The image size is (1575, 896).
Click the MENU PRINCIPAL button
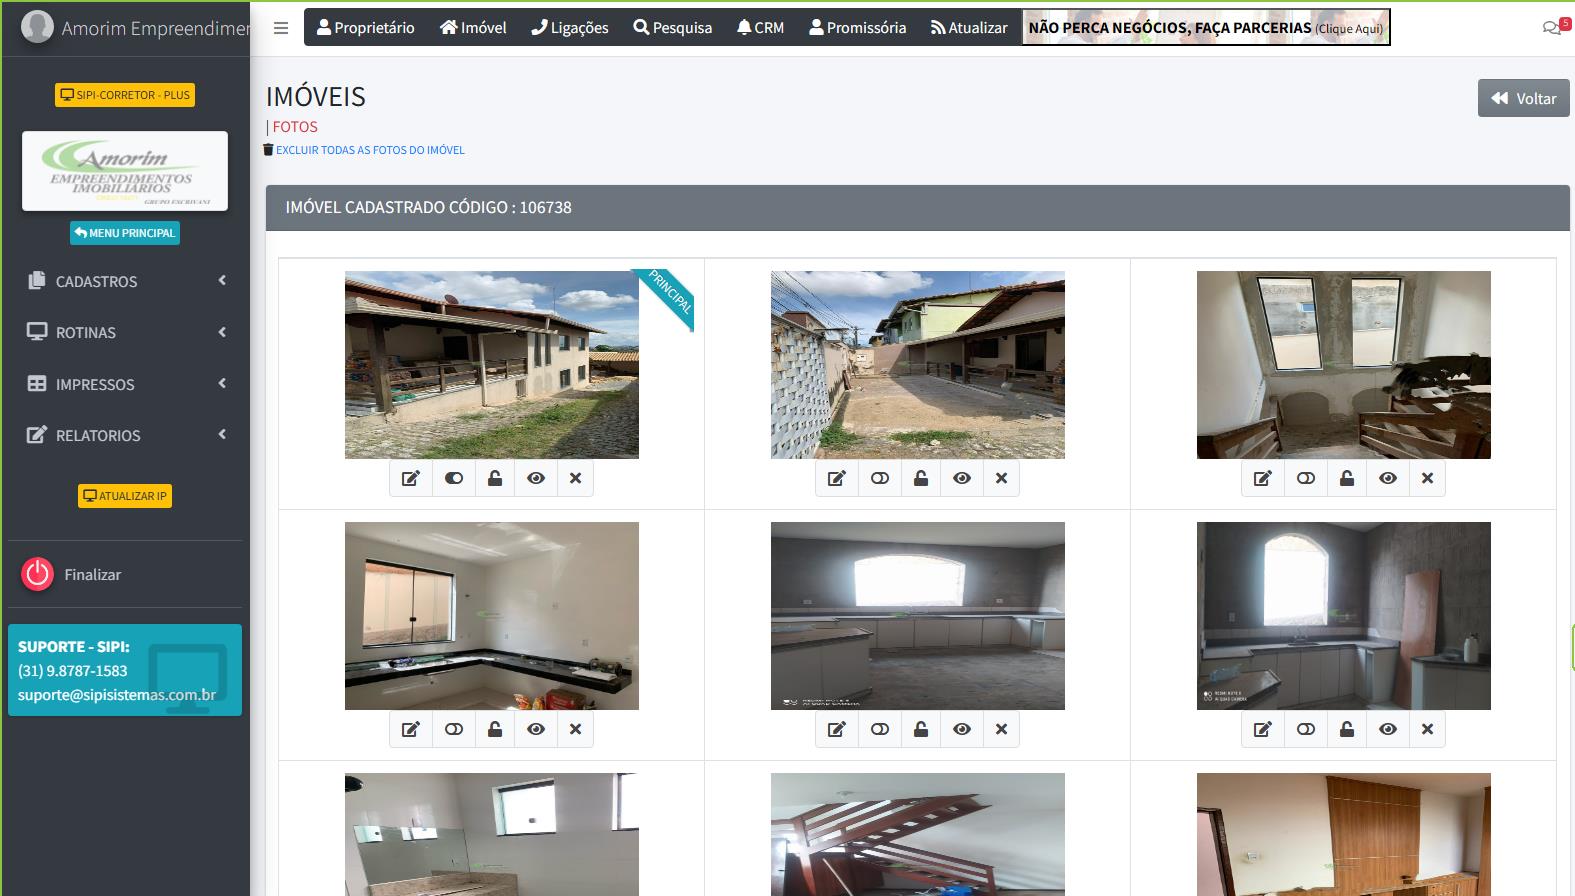point(125,233)
